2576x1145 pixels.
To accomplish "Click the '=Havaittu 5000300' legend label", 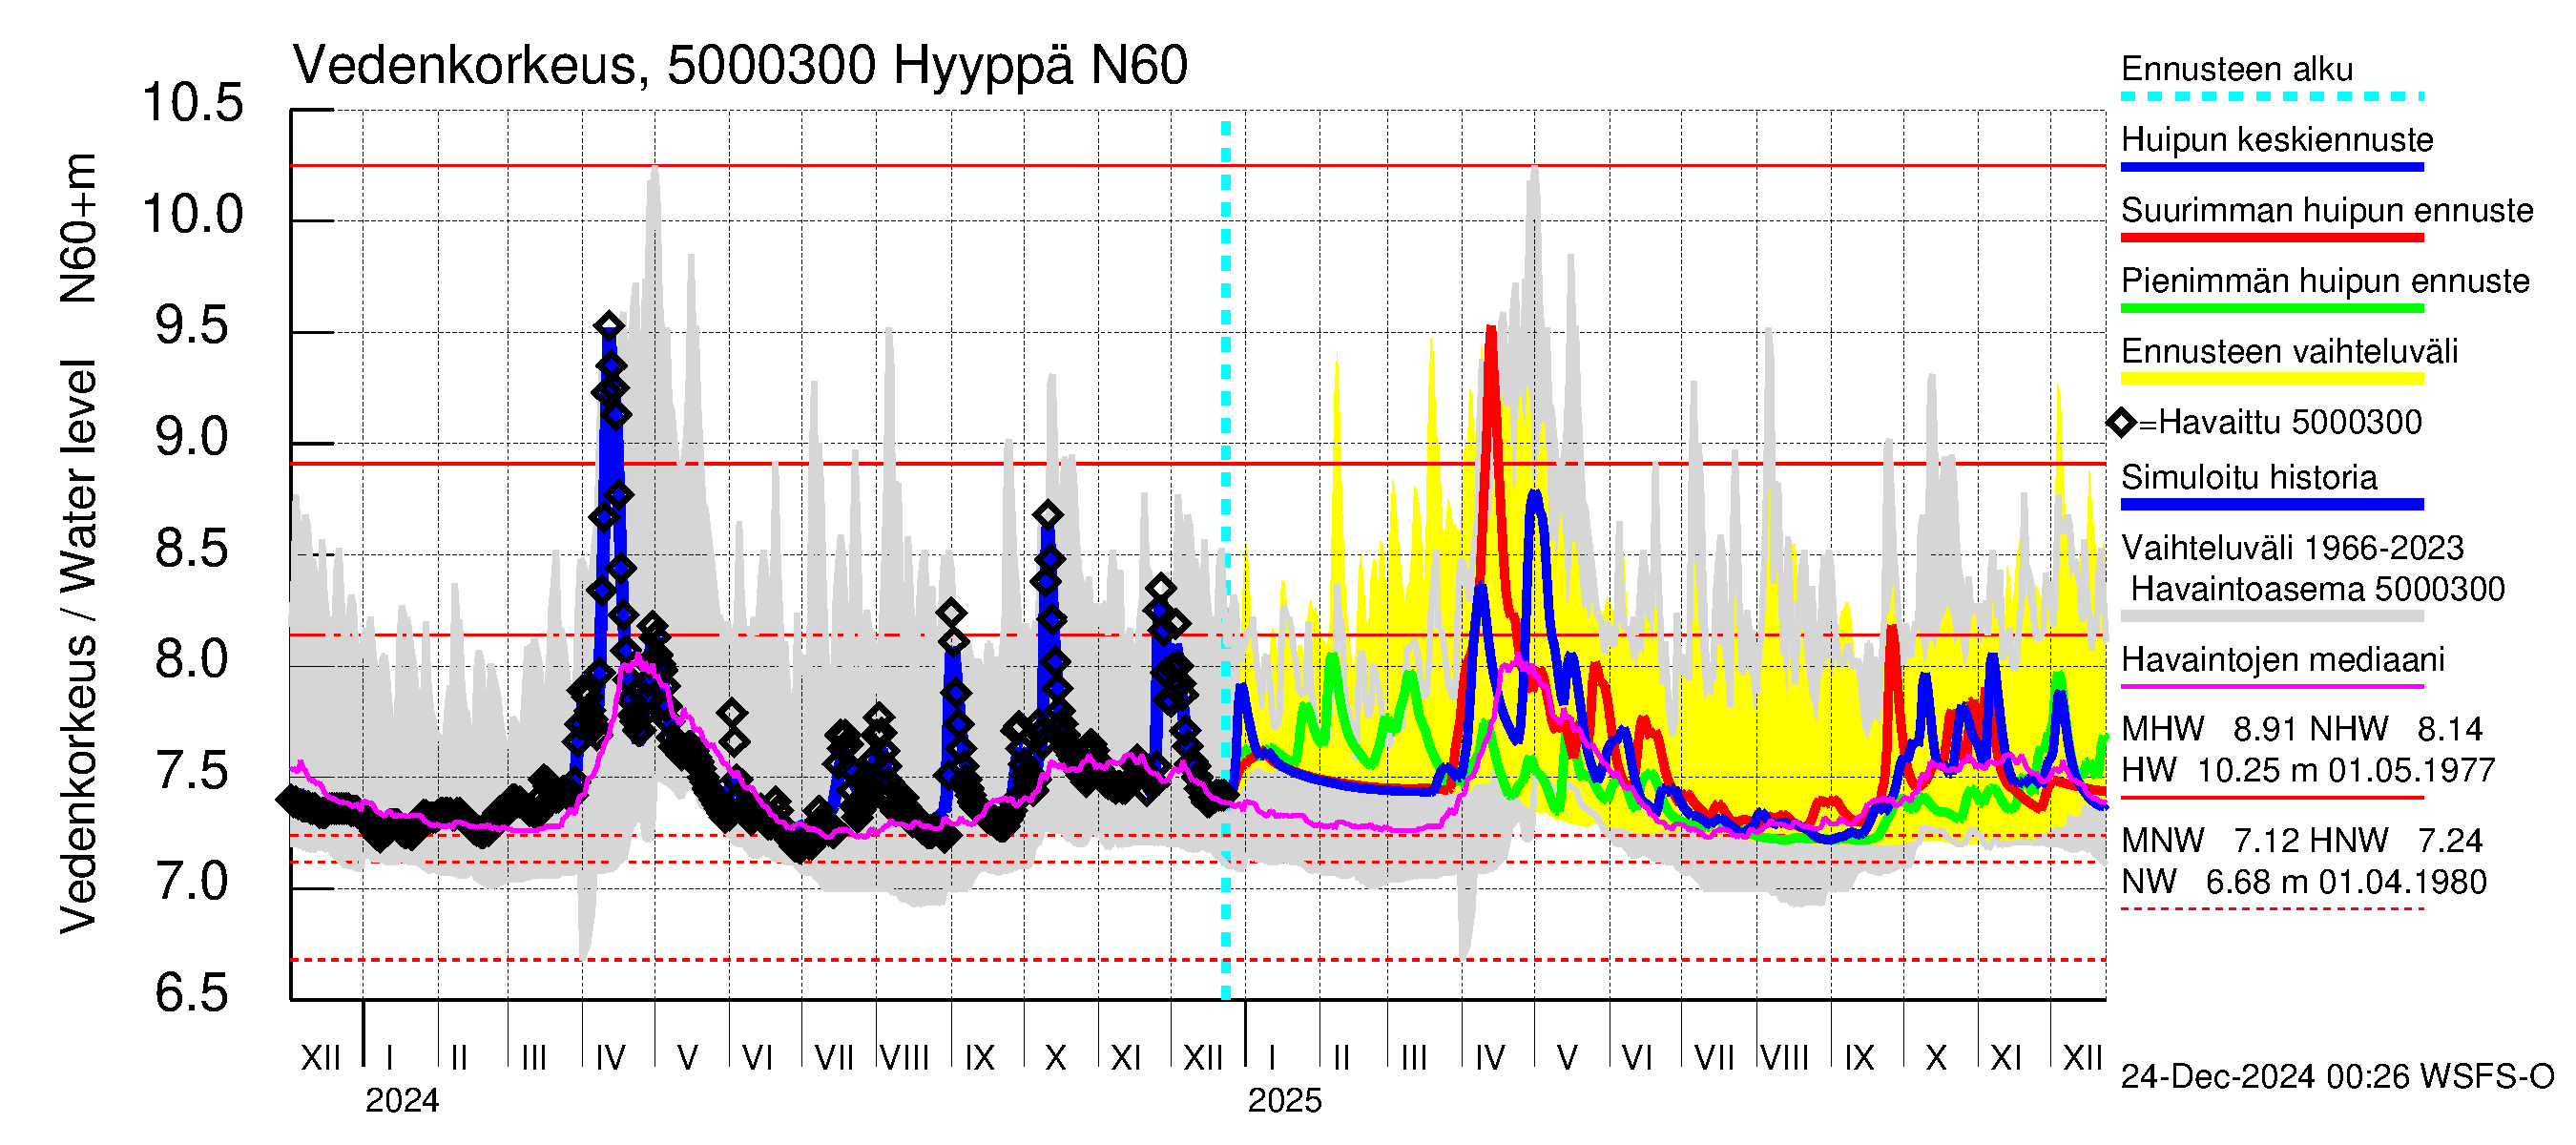I will 2280,422.
